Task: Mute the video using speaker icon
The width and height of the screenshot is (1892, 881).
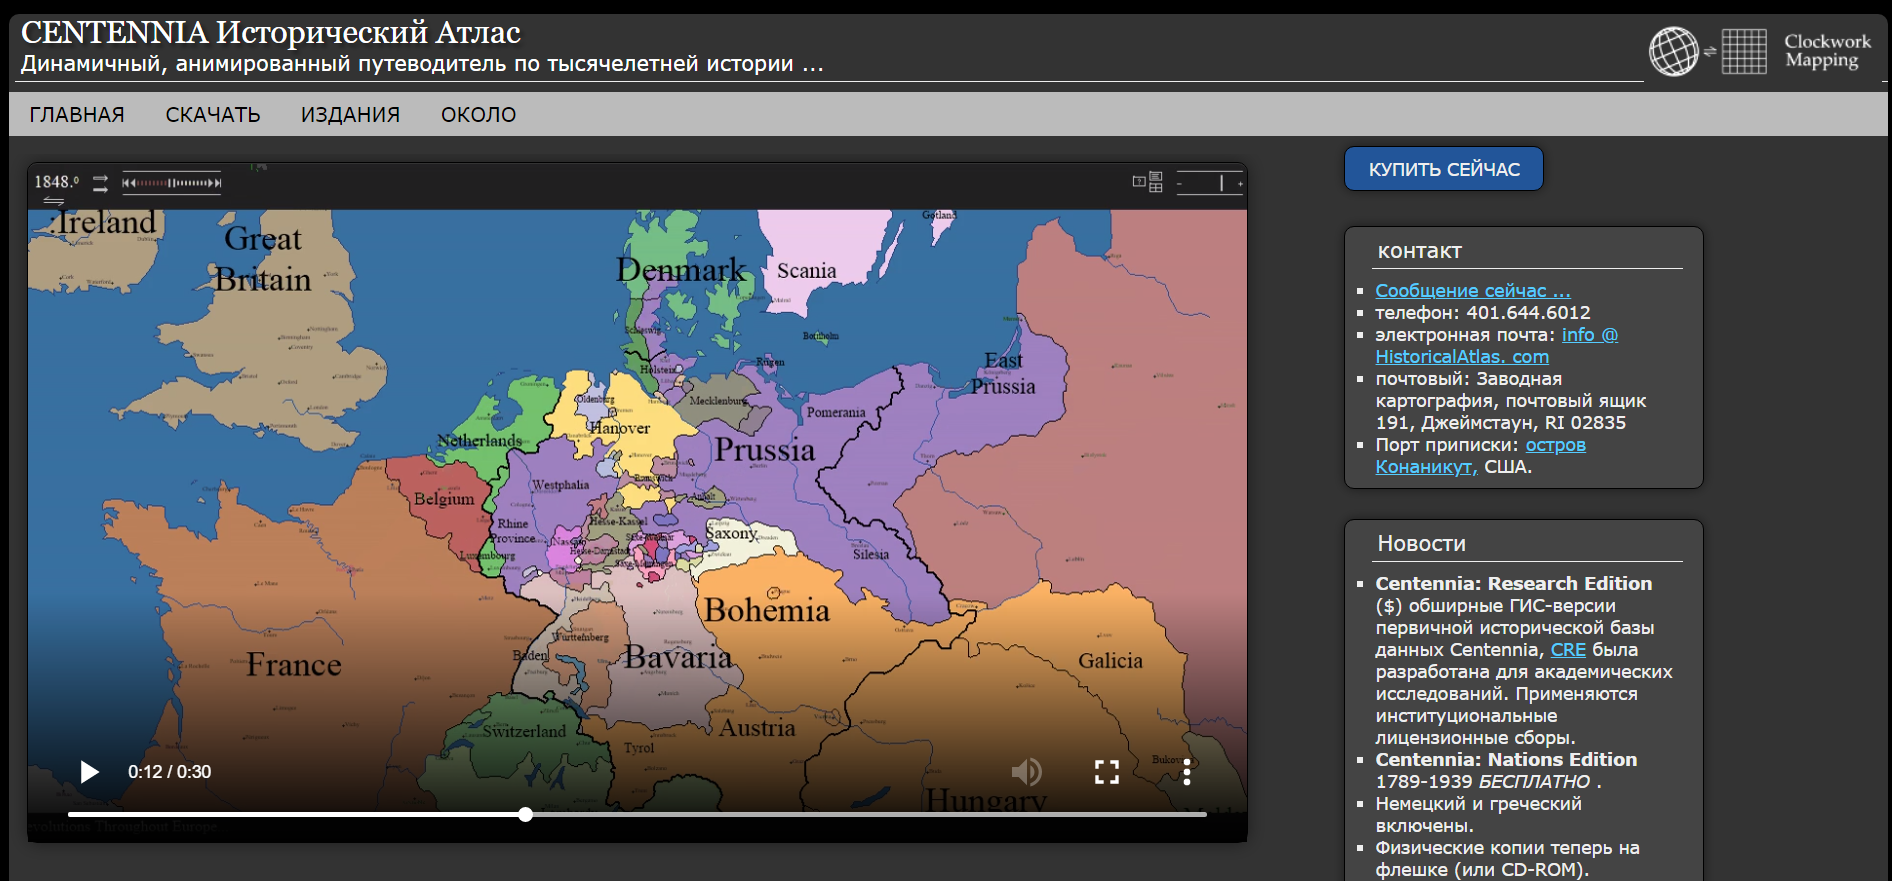Action: pyautogui.click(x=1026, y=772)
